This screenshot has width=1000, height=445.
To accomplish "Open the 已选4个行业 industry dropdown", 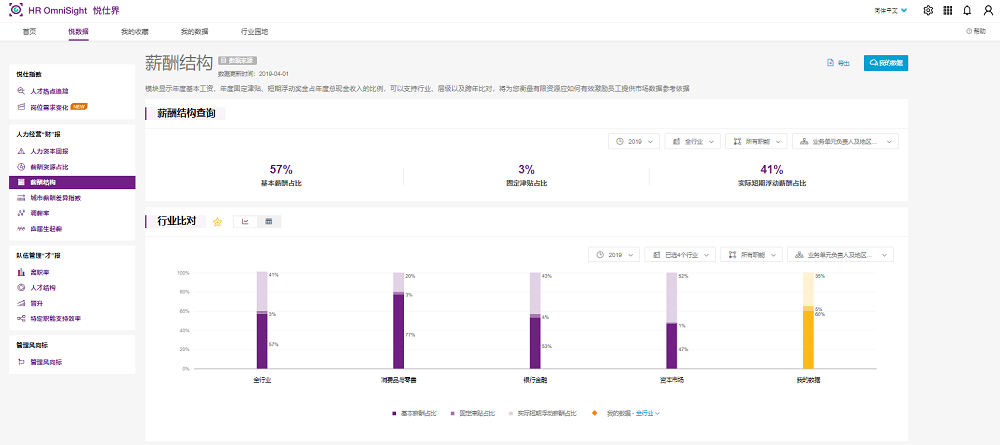I will pyautogui.click(x=680, y=255).
